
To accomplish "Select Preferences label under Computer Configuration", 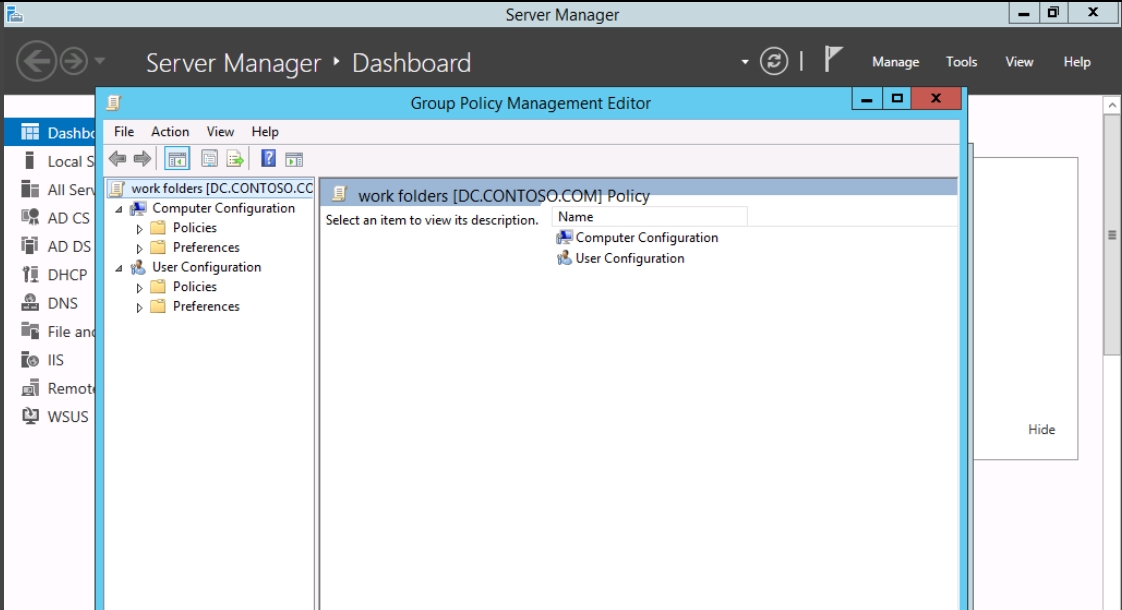I will coord(206,248).
